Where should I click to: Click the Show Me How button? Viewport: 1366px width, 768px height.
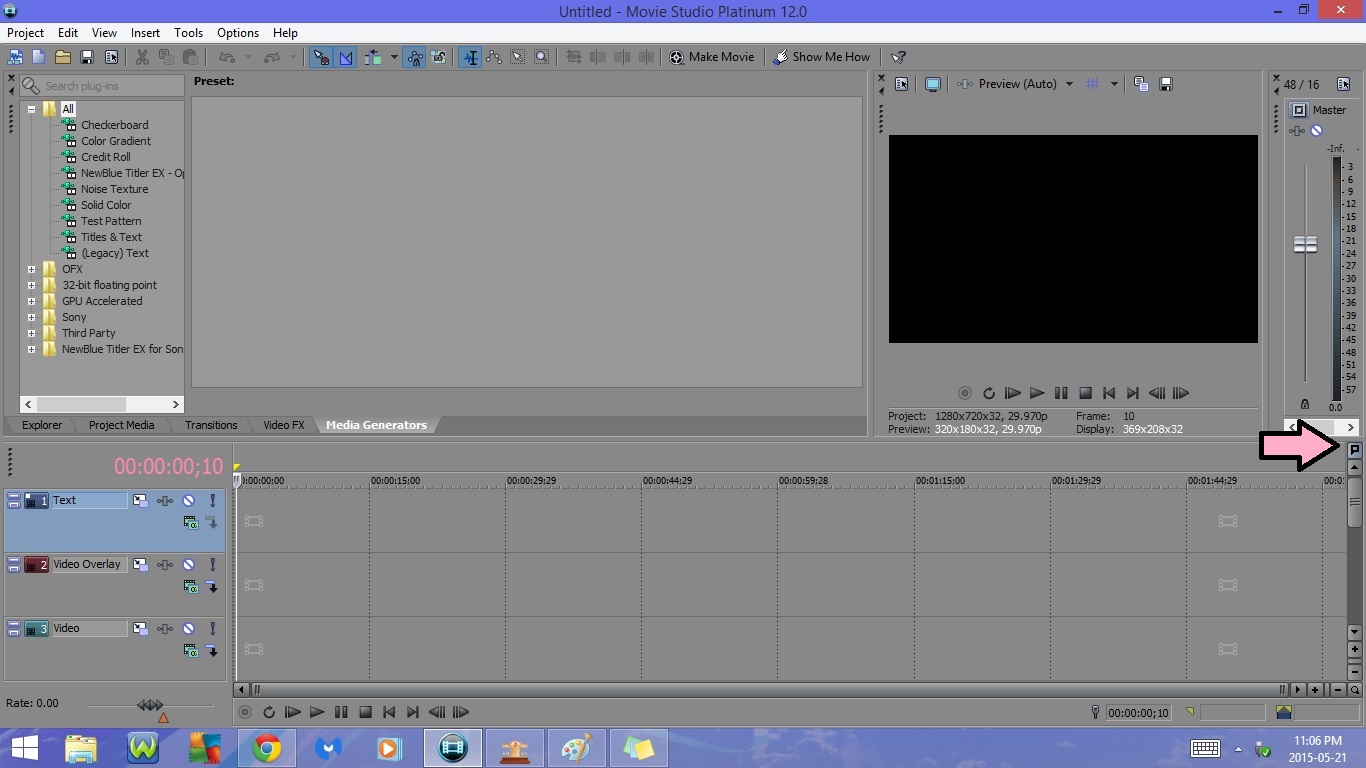click(x=821, y=57)
